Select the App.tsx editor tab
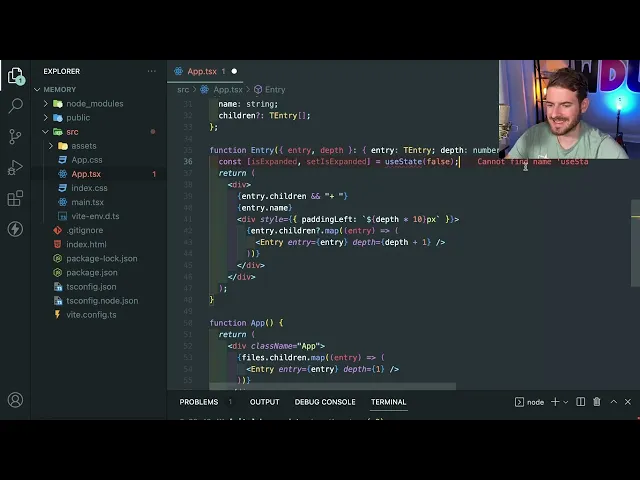Screen dimensions: 640x480 pyautogui.click(x=205, y=71)
